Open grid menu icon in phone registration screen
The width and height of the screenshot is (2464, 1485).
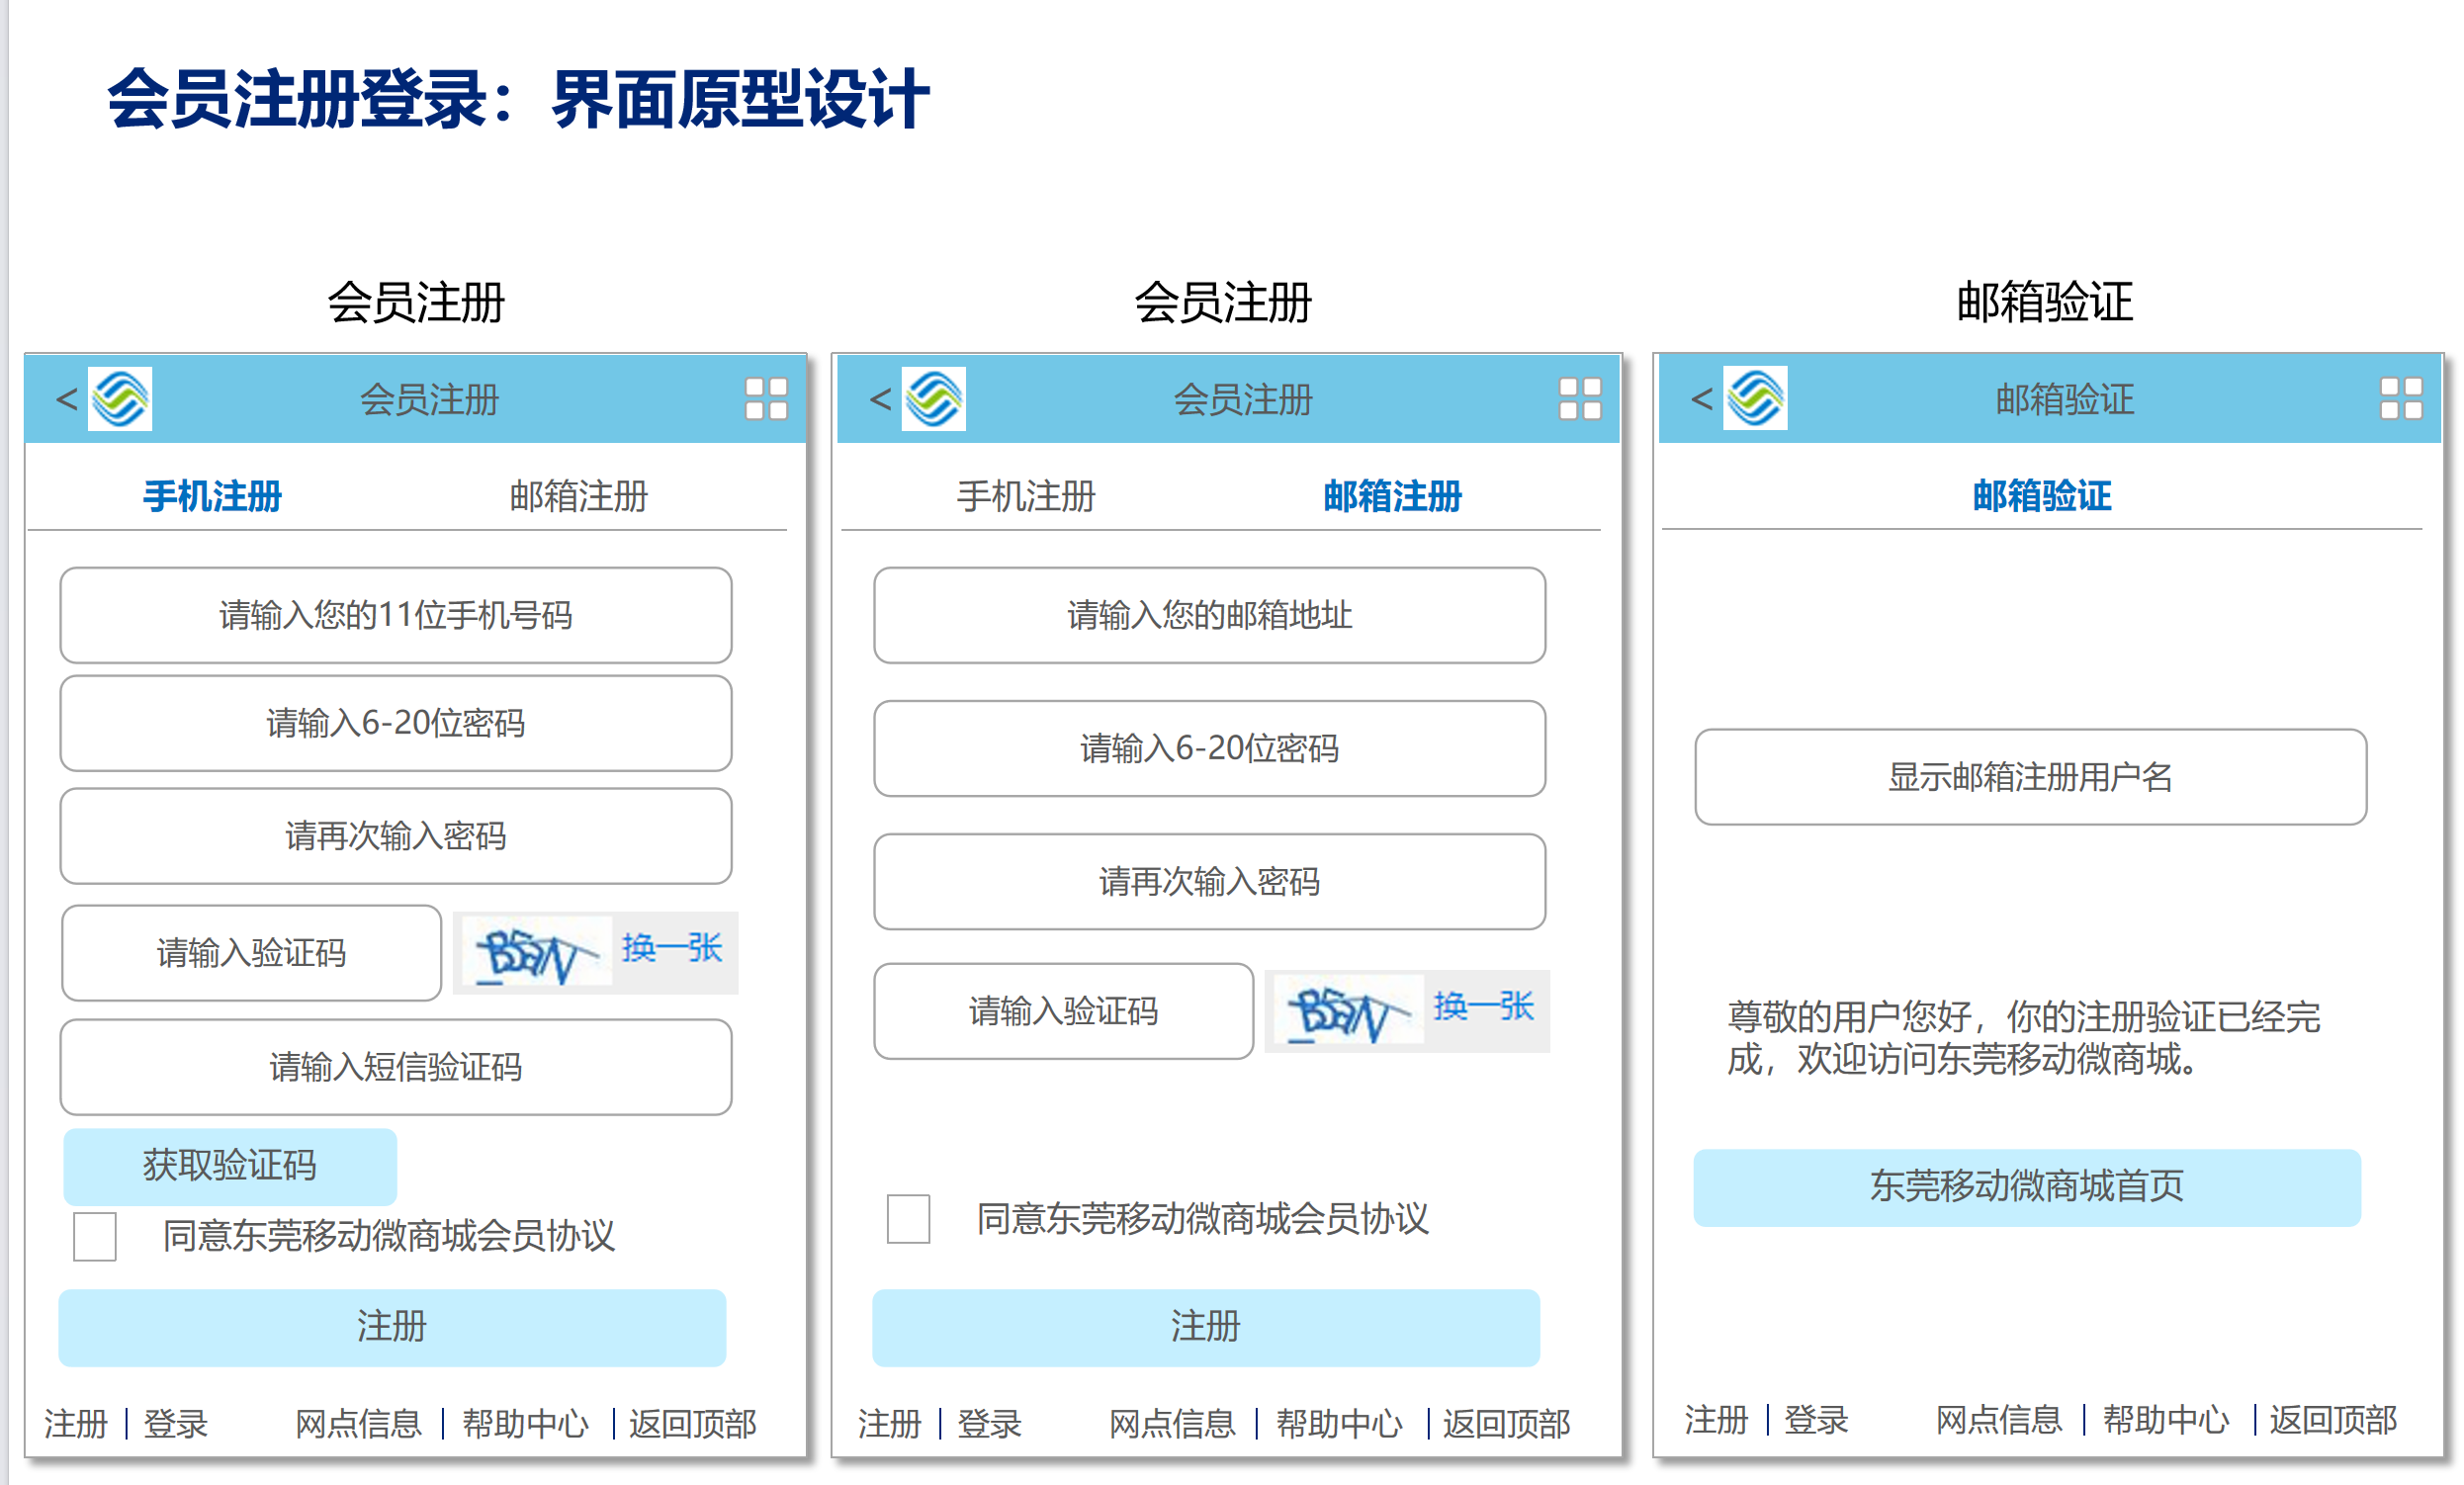pos(767,399)
